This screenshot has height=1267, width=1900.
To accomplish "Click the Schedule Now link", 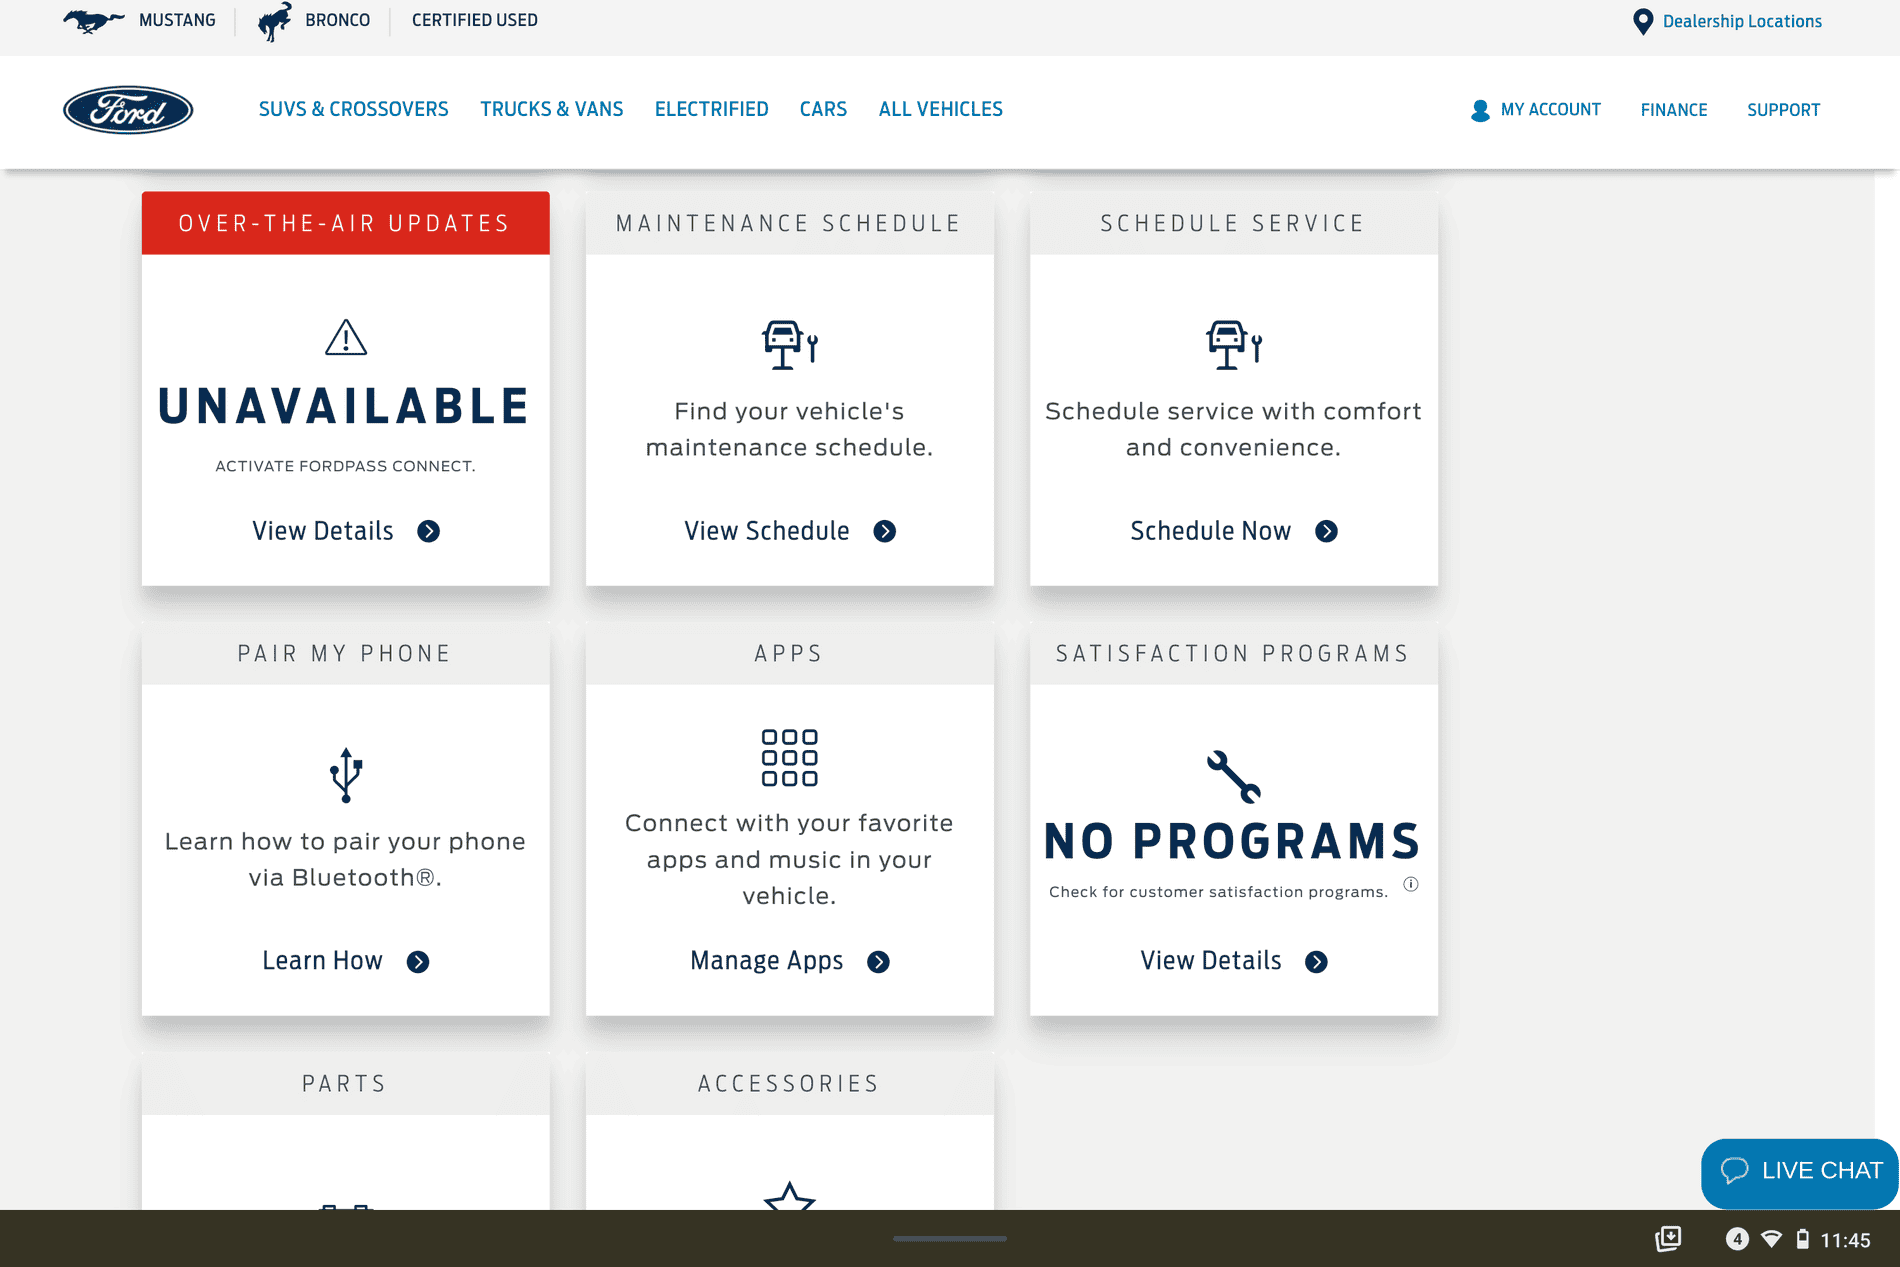I will pos(1211,531).
